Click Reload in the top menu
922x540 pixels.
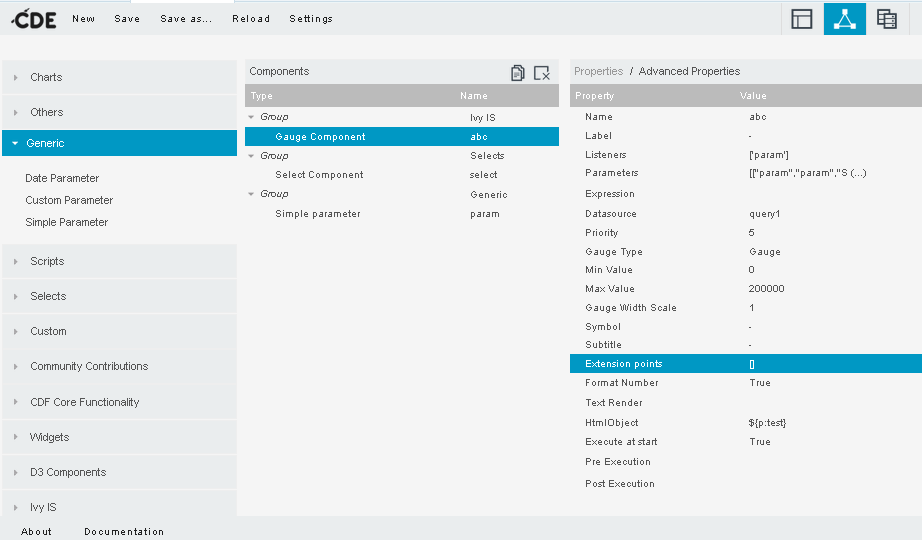[251, 19]
